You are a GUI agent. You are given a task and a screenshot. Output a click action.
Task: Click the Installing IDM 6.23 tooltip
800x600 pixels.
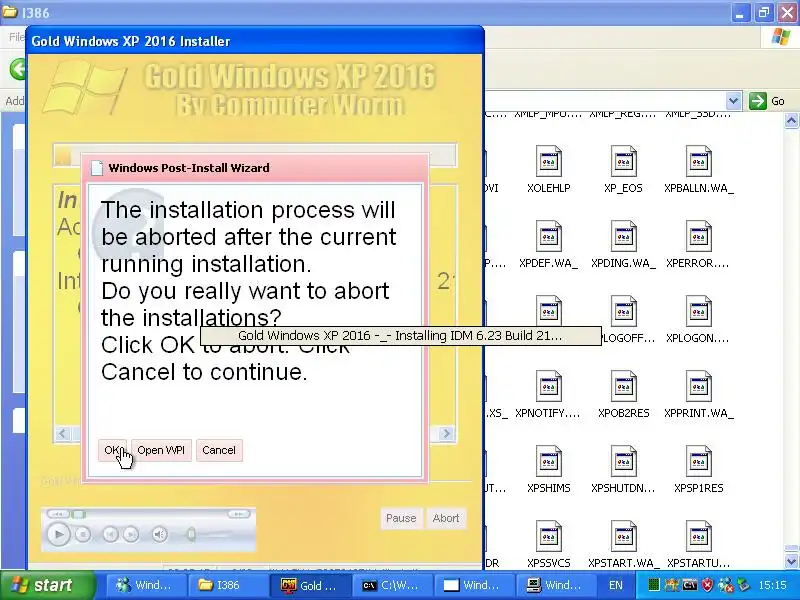point(401,336)
